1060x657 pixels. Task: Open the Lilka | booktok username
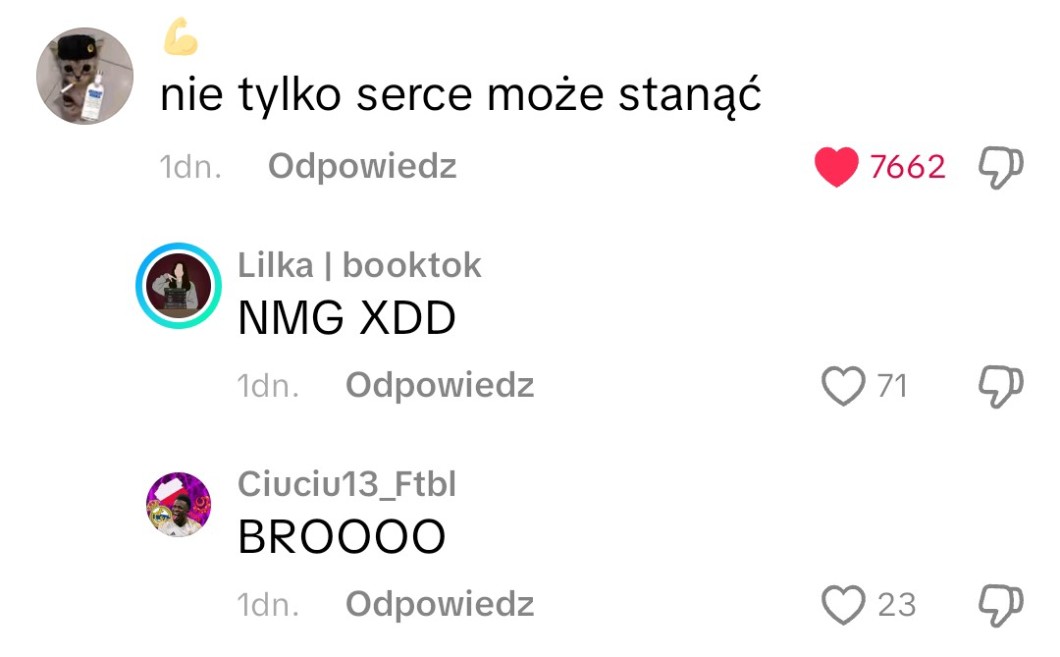(359, 265)
